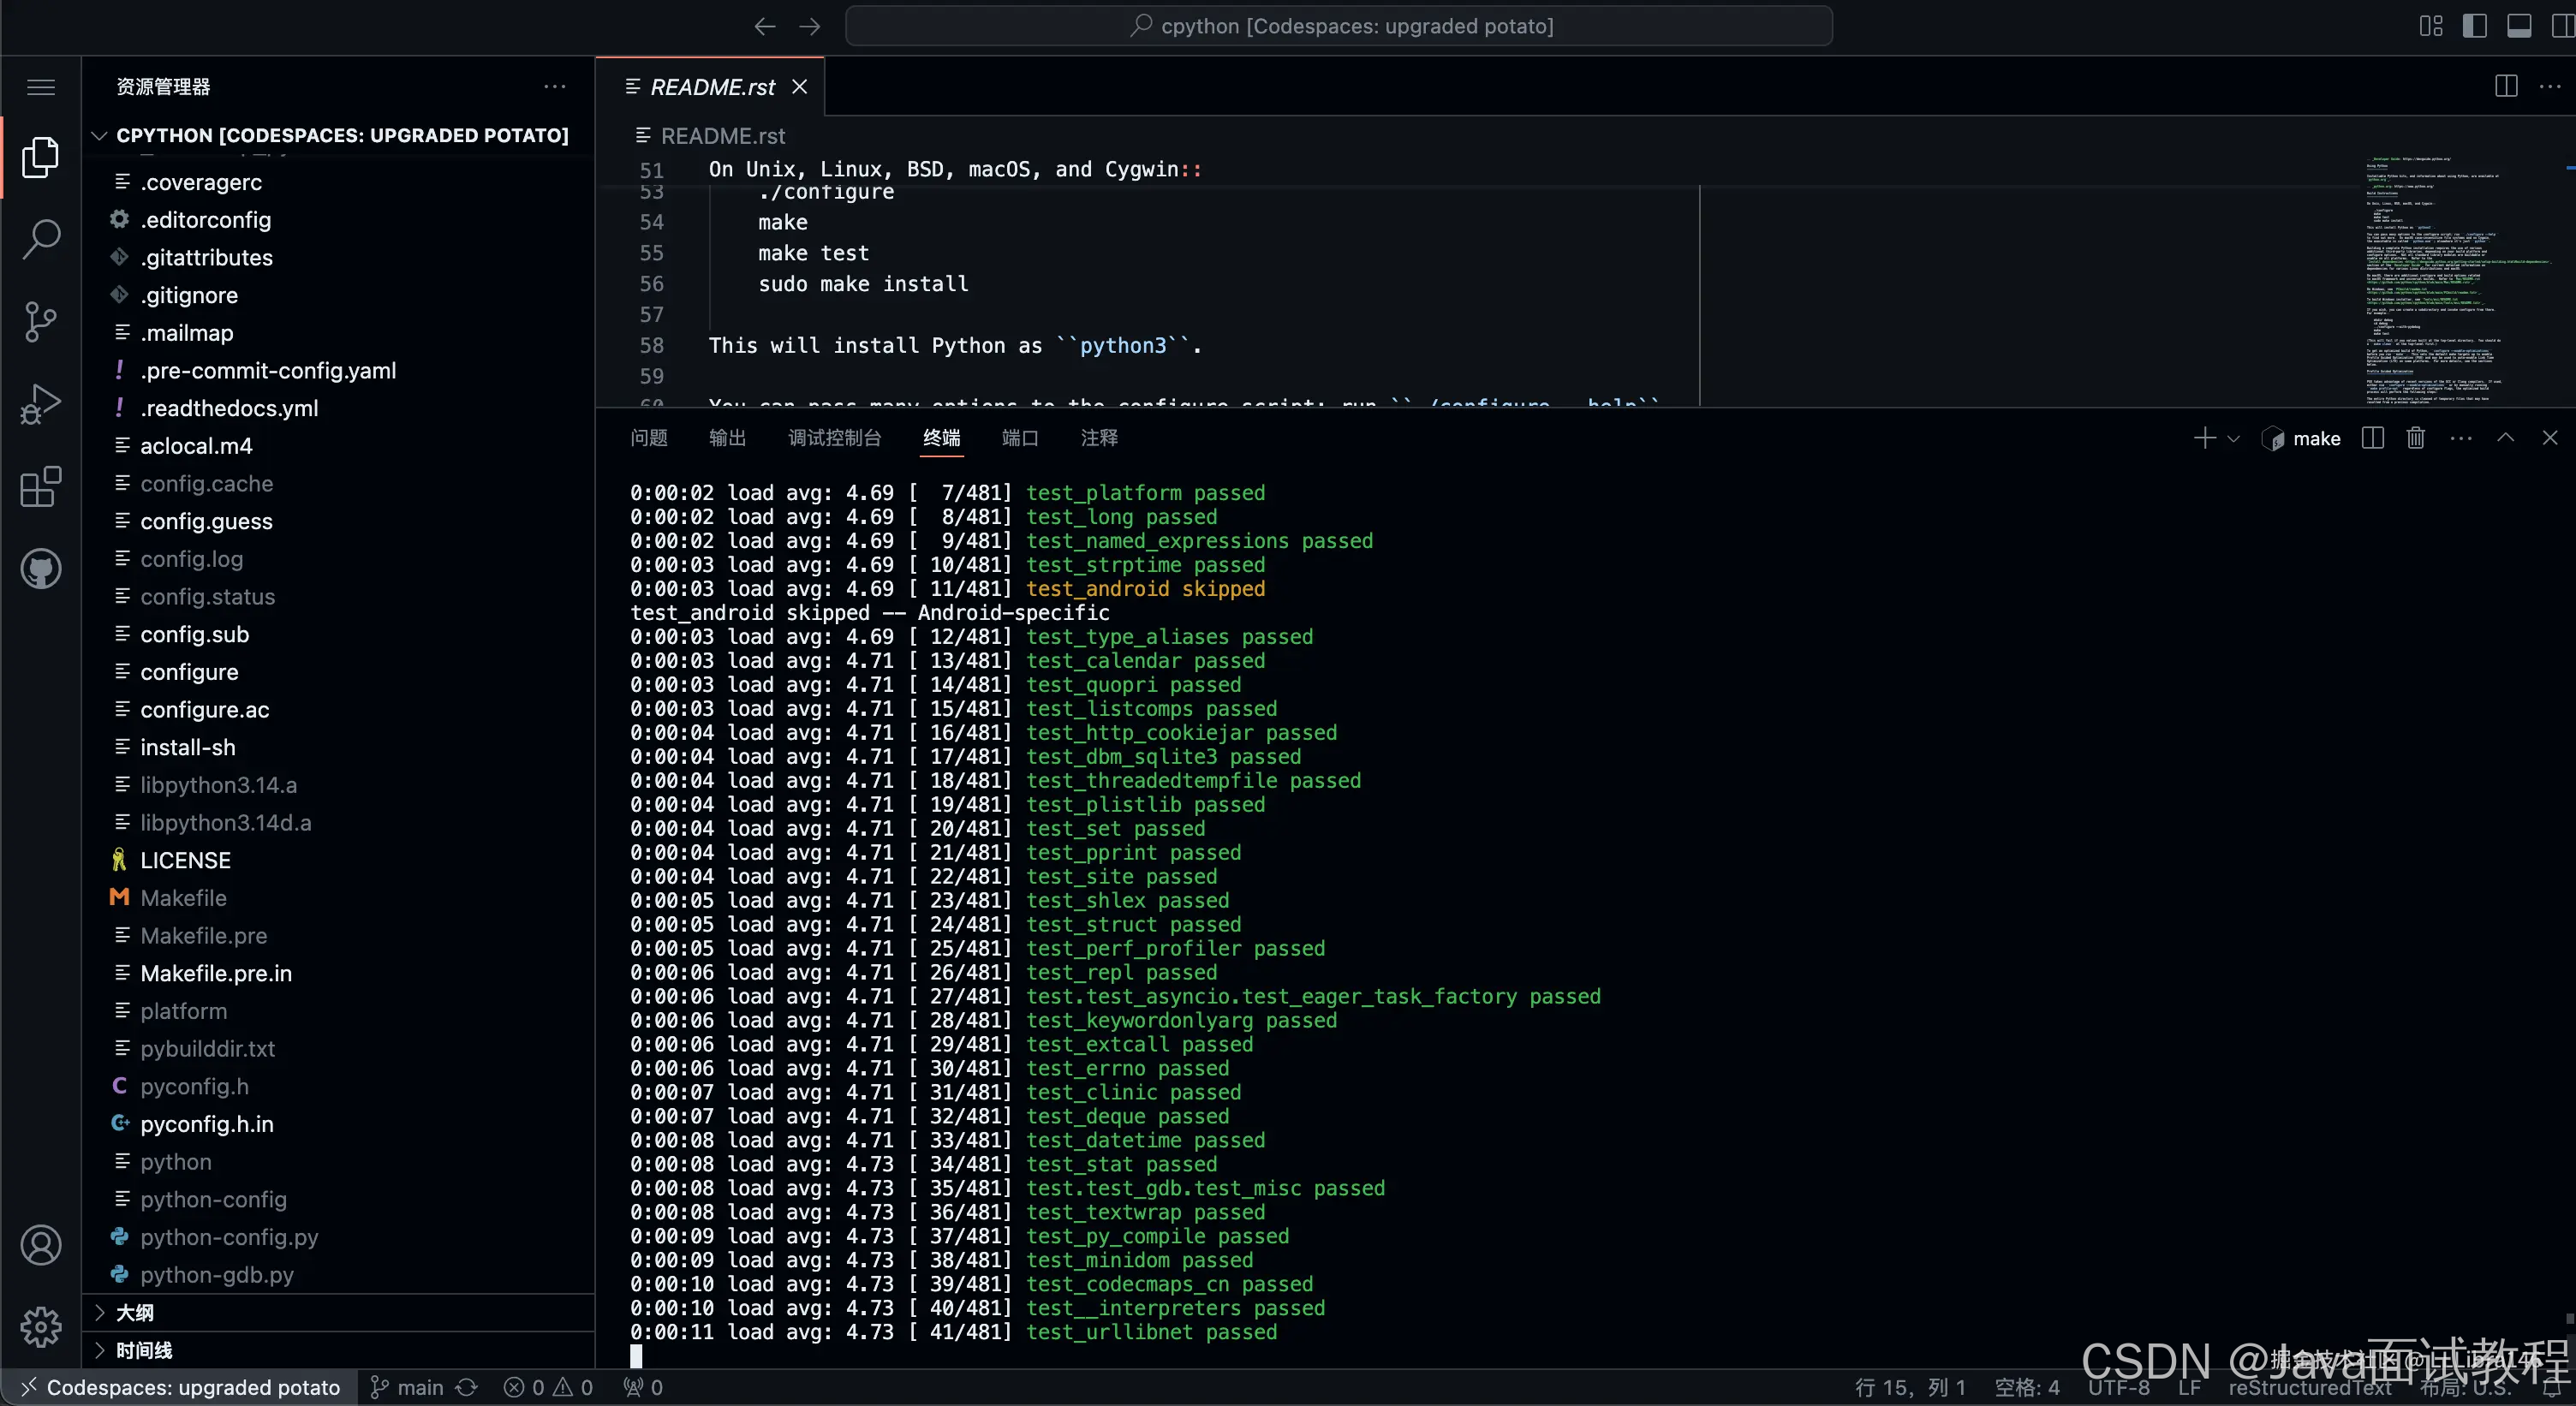This screenshot has height=1406, width=2576.
Task: Go back with the left arrow
Action: pyautogui.click(x=765, y=26)
